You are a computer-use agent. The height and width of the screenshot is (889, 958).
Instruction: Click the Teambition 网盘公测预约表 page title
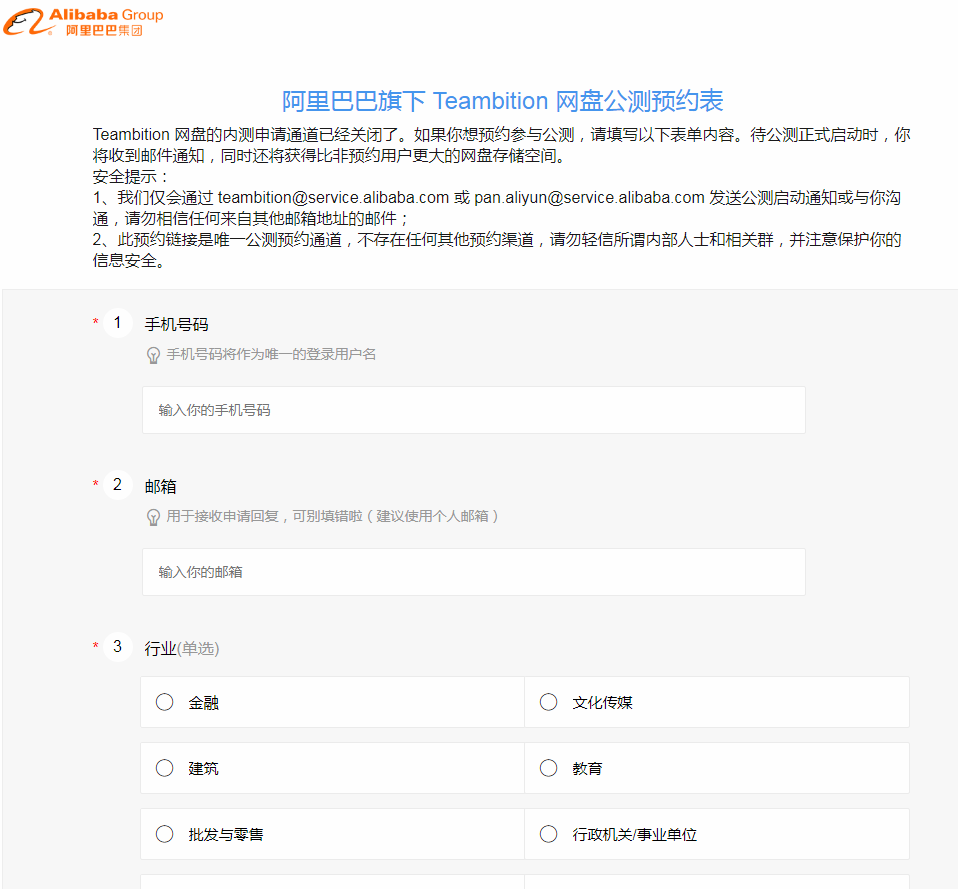tap(502, 101)
